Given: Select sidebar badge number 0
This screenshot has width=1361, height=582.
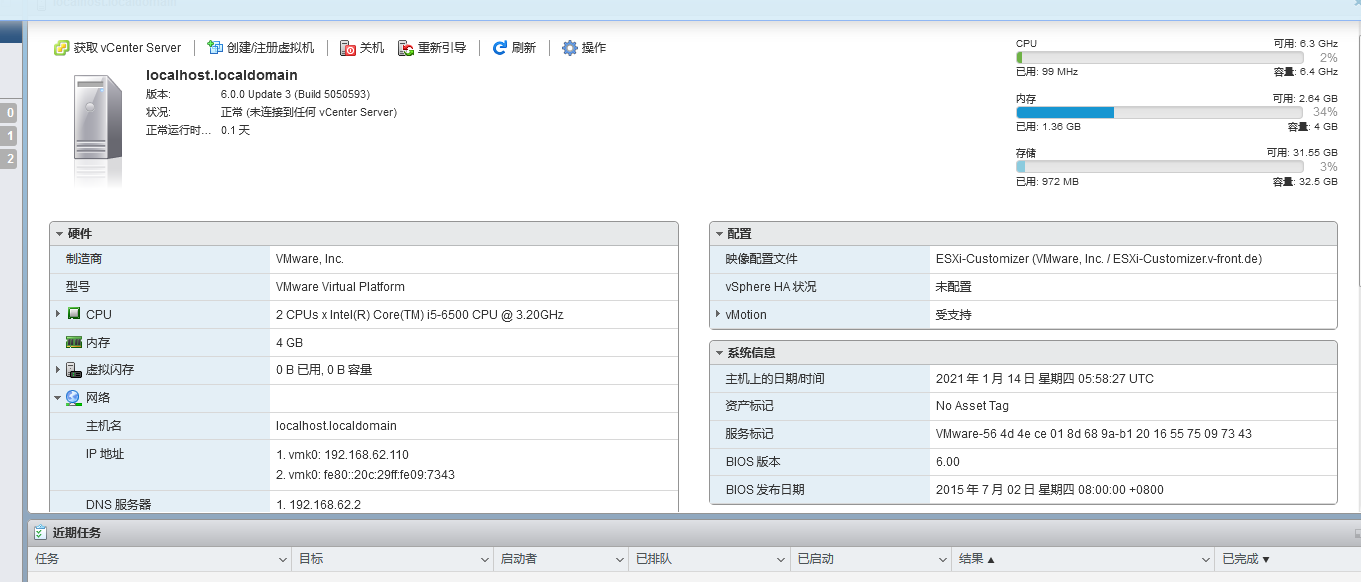Looking at the screenshot, I should (x=10, y=113).
